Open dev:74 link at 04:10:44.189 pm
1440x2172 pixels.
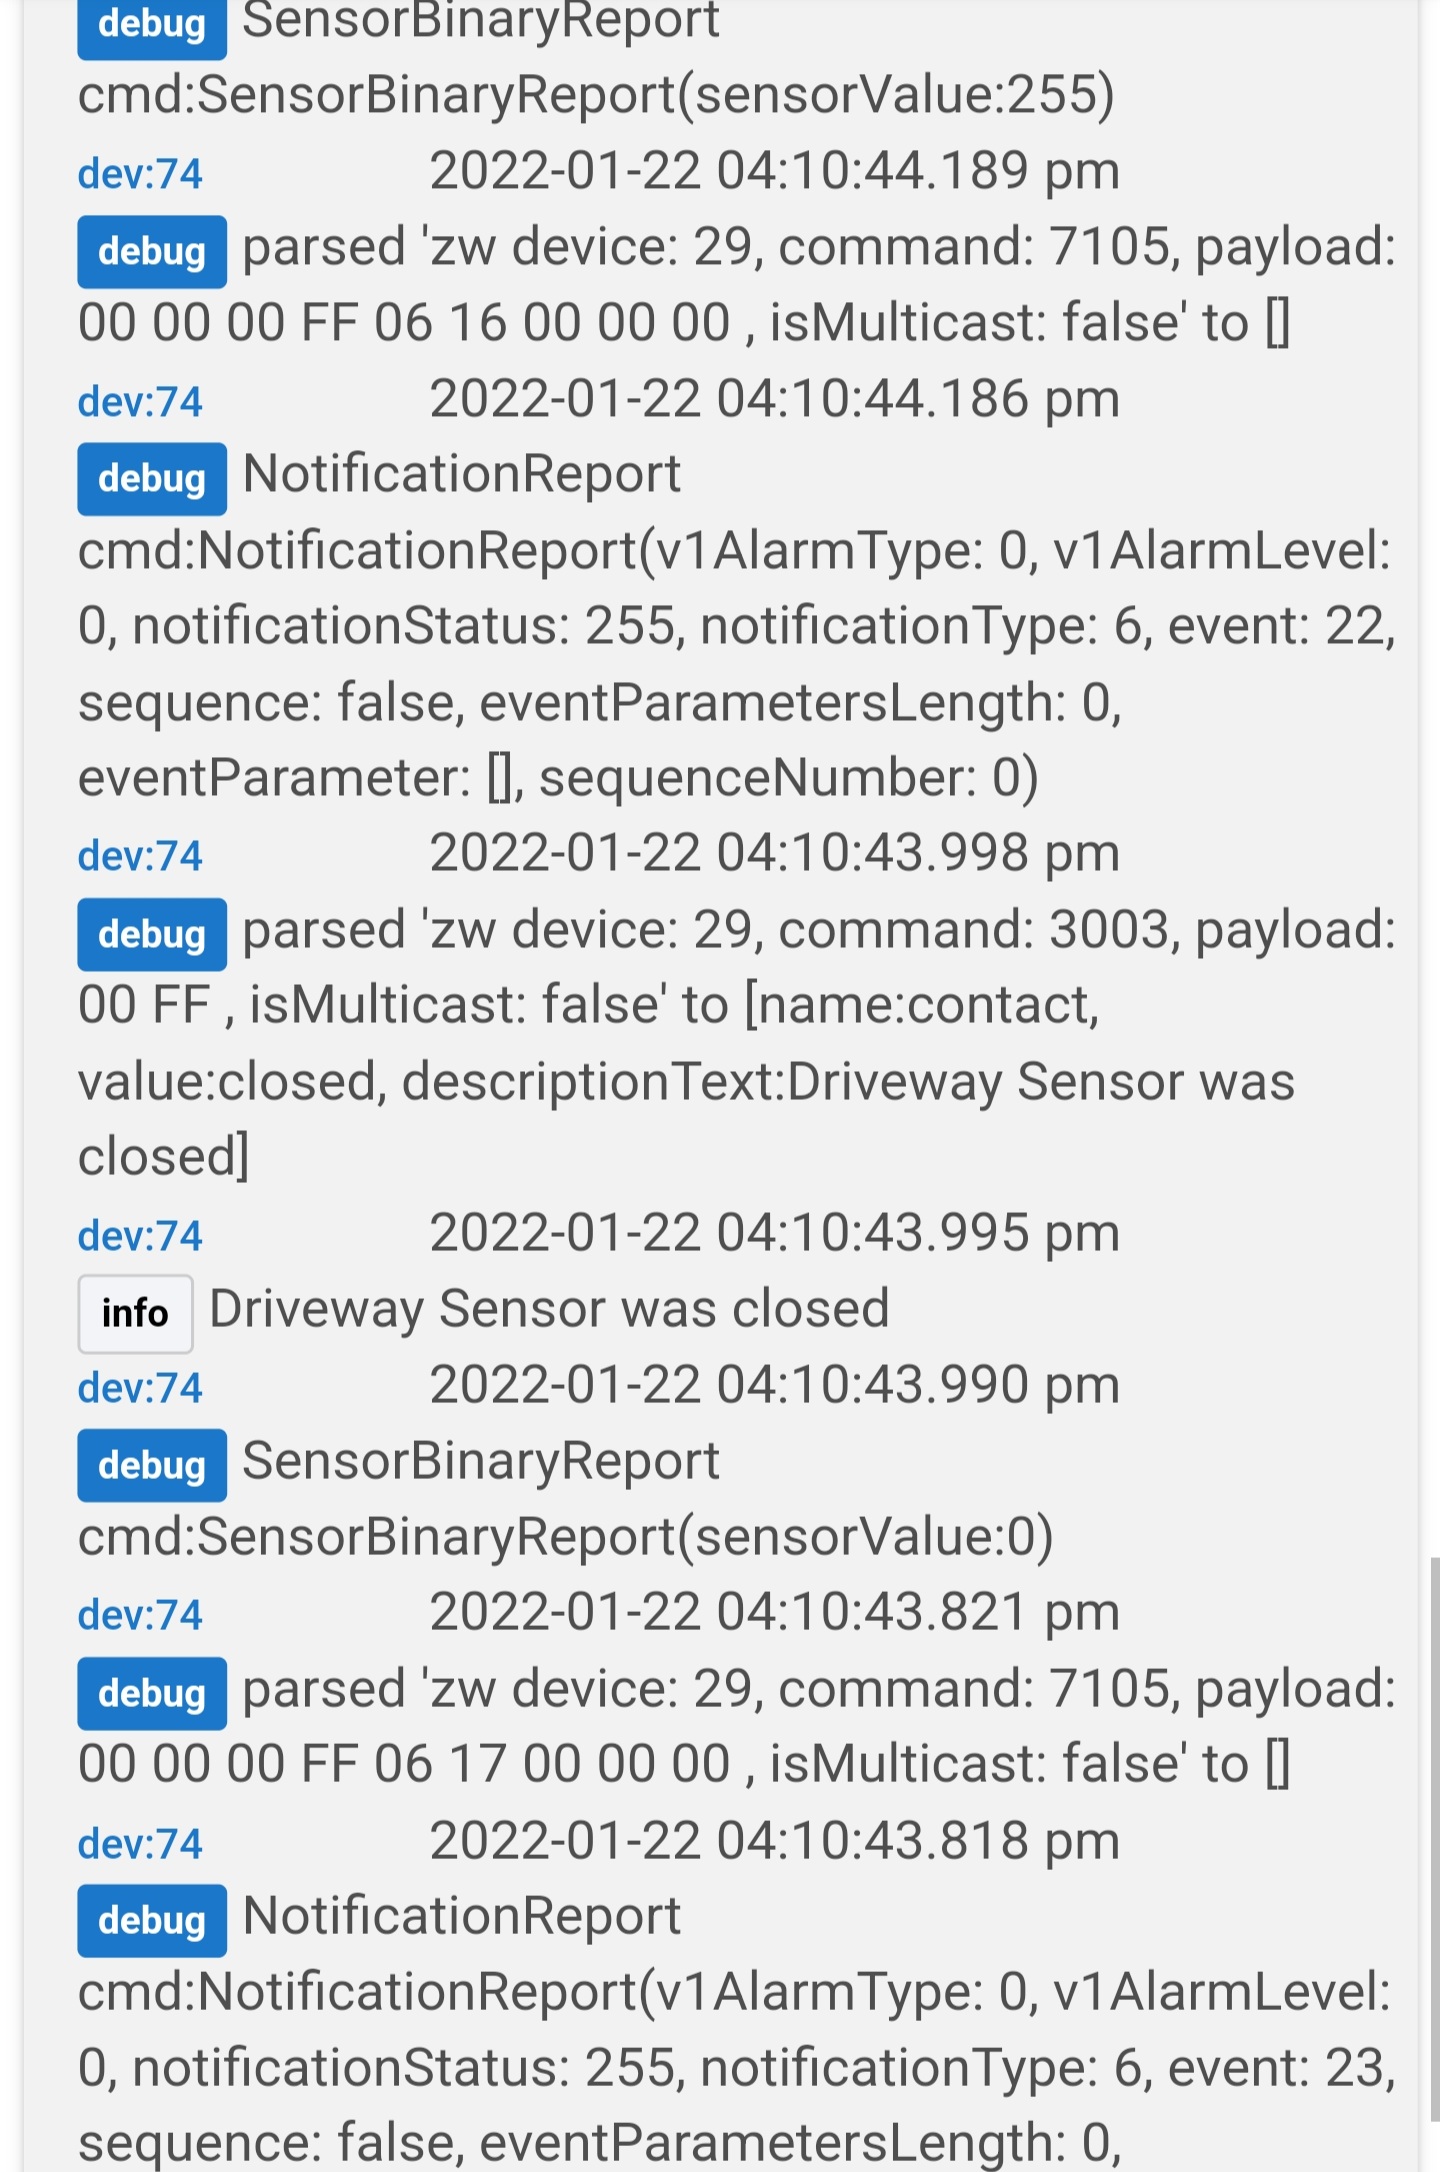140,174
